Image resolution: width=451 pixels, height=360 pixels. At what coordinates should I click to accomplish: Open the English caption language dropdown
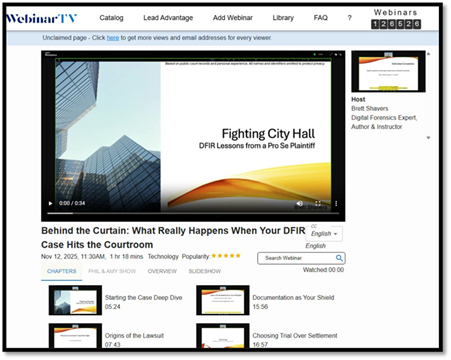coord(324,234)
